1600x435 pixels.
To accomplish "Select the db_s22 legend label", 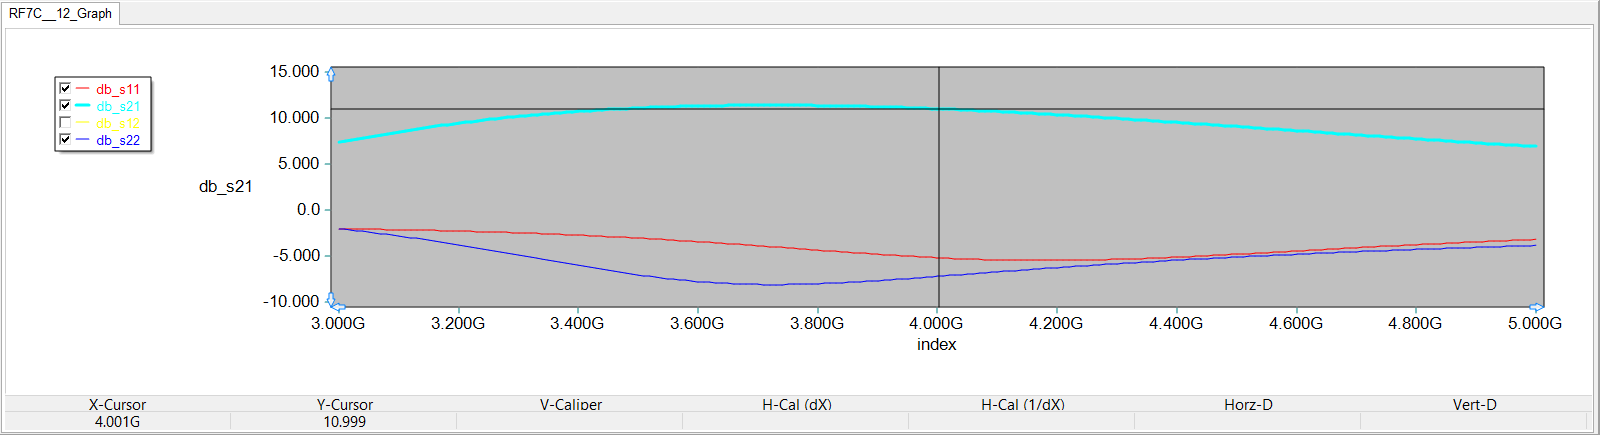I will click(x=118, y=140).
